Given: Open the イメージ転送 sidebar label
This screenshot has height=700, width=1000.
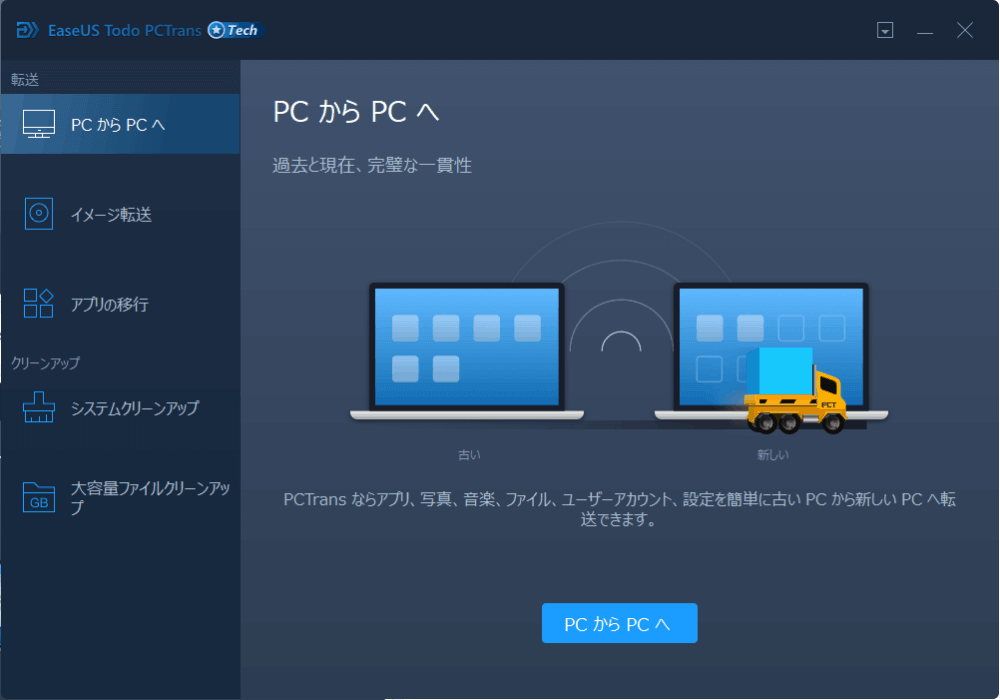Looking at the screenshot, I should pos(111,215).
